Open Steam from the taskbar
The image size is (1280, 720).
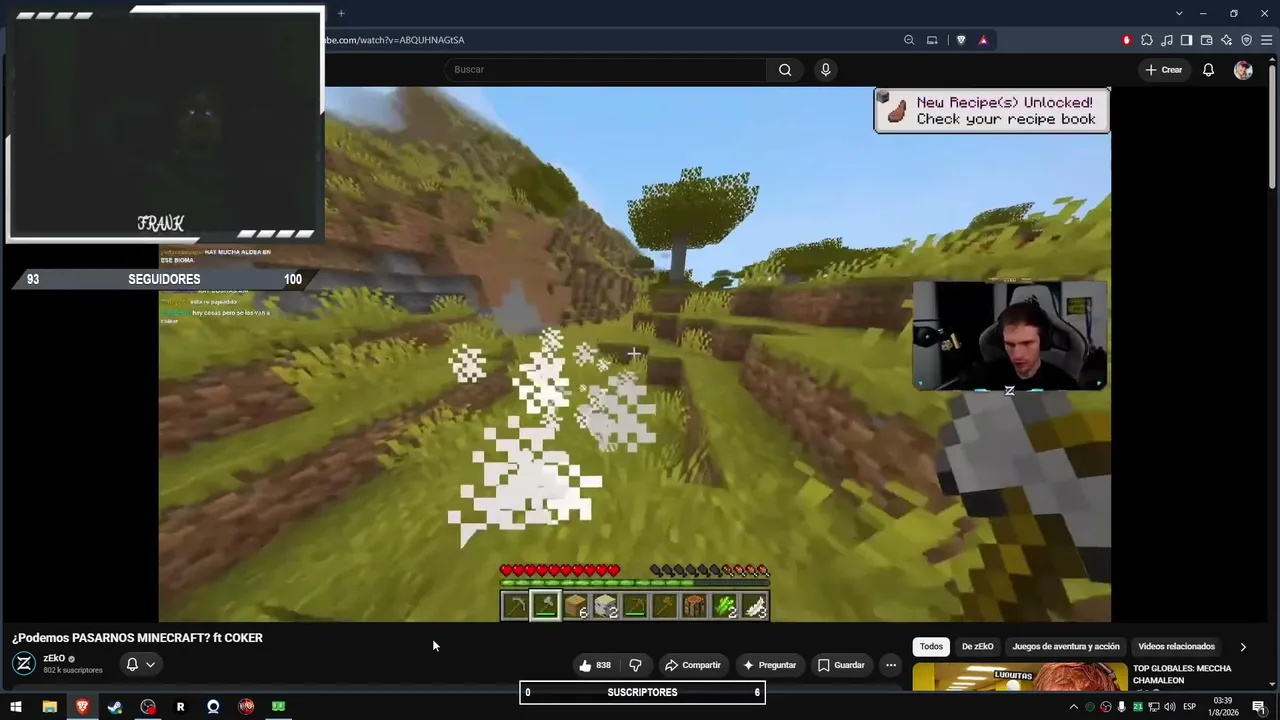[x=115, y=707]
